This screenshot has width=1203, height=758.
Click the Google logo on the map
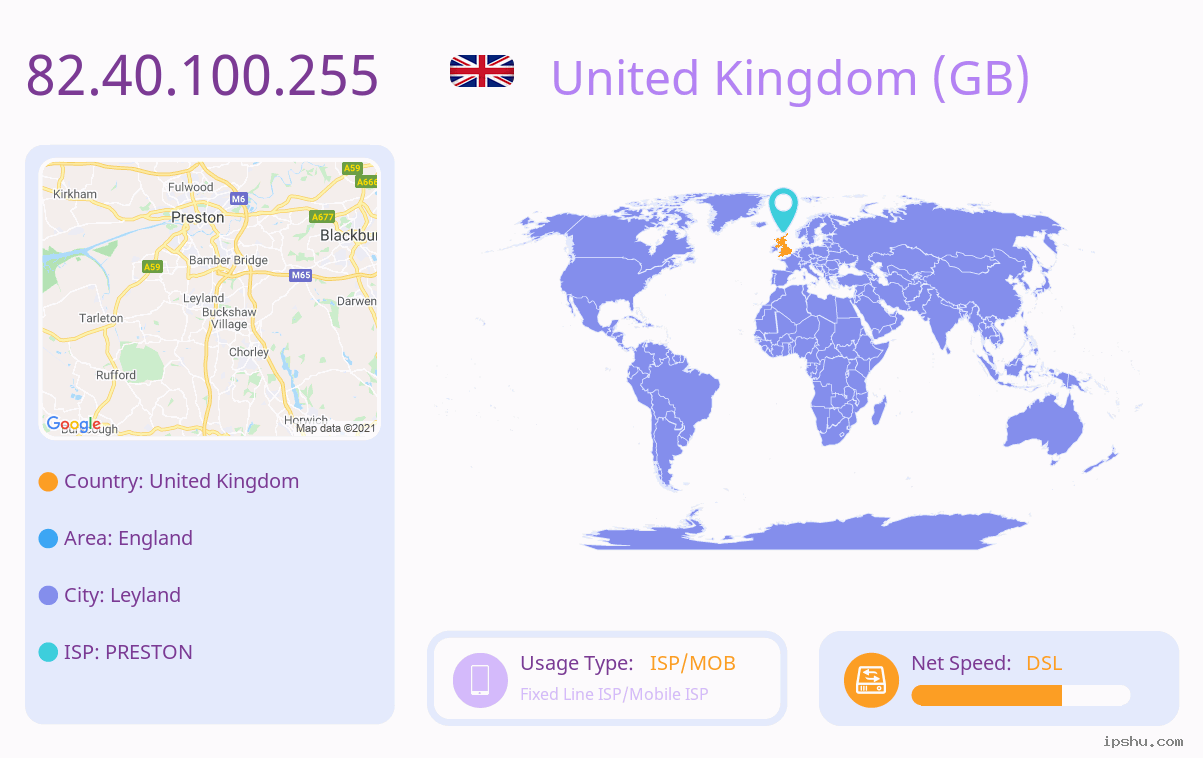tap(73, 424)
